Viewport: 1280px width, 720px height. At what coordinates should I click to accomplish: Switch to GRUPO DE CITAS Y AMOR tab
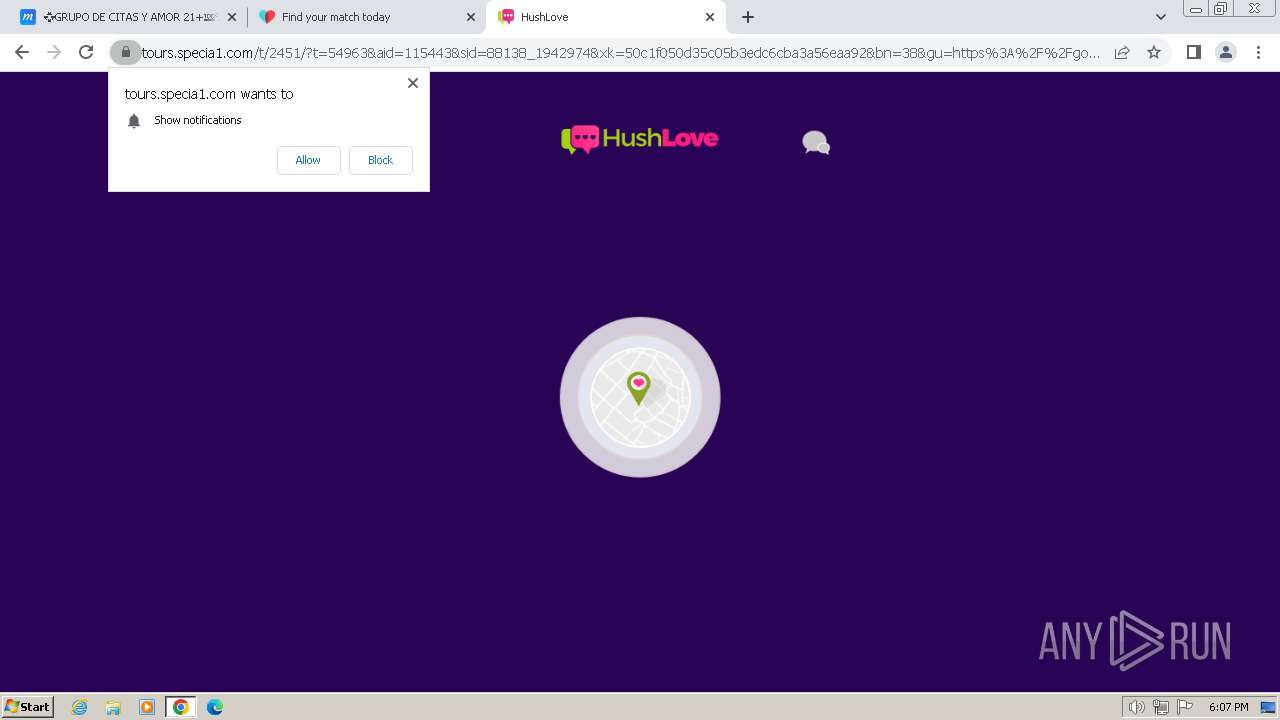(130, 17)
